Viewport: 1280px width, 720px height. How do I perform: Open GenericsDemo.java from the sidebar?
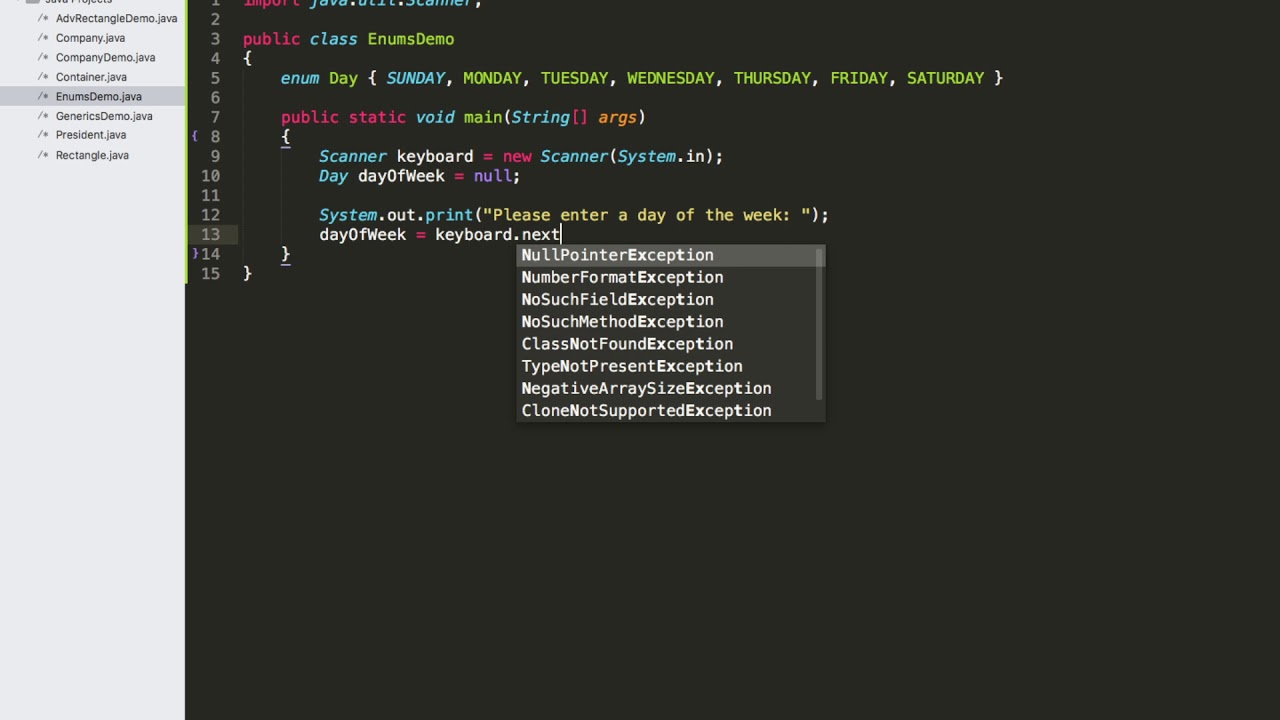tap(104, 116)
